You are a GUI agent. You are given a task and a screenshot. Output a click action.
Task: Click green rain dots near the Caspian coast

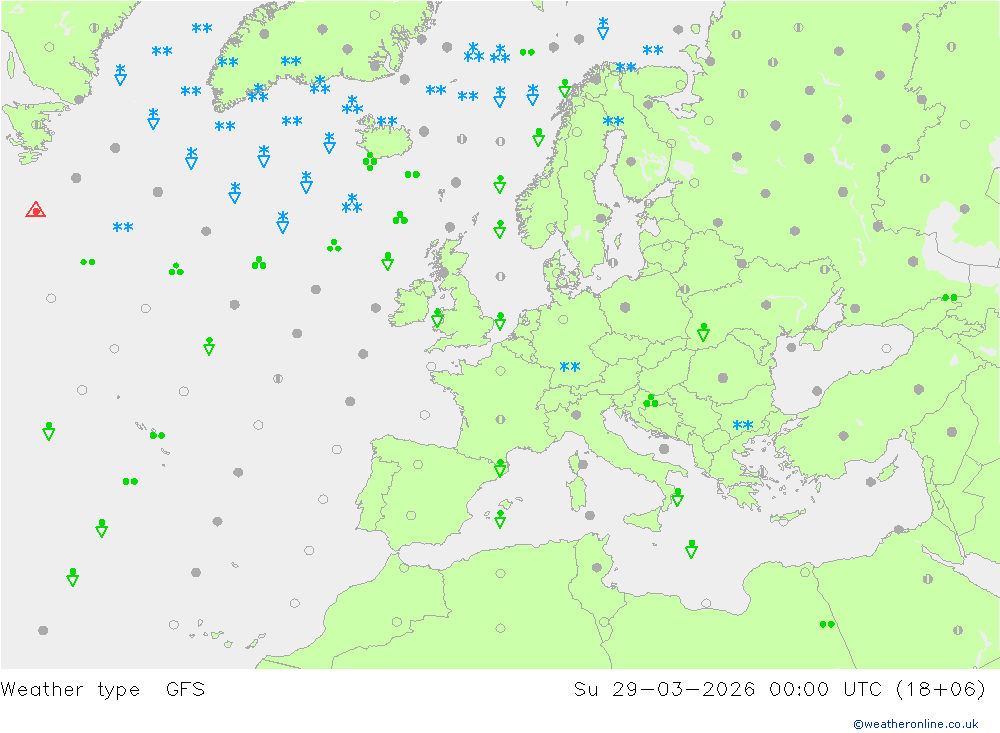click(950, 297)
